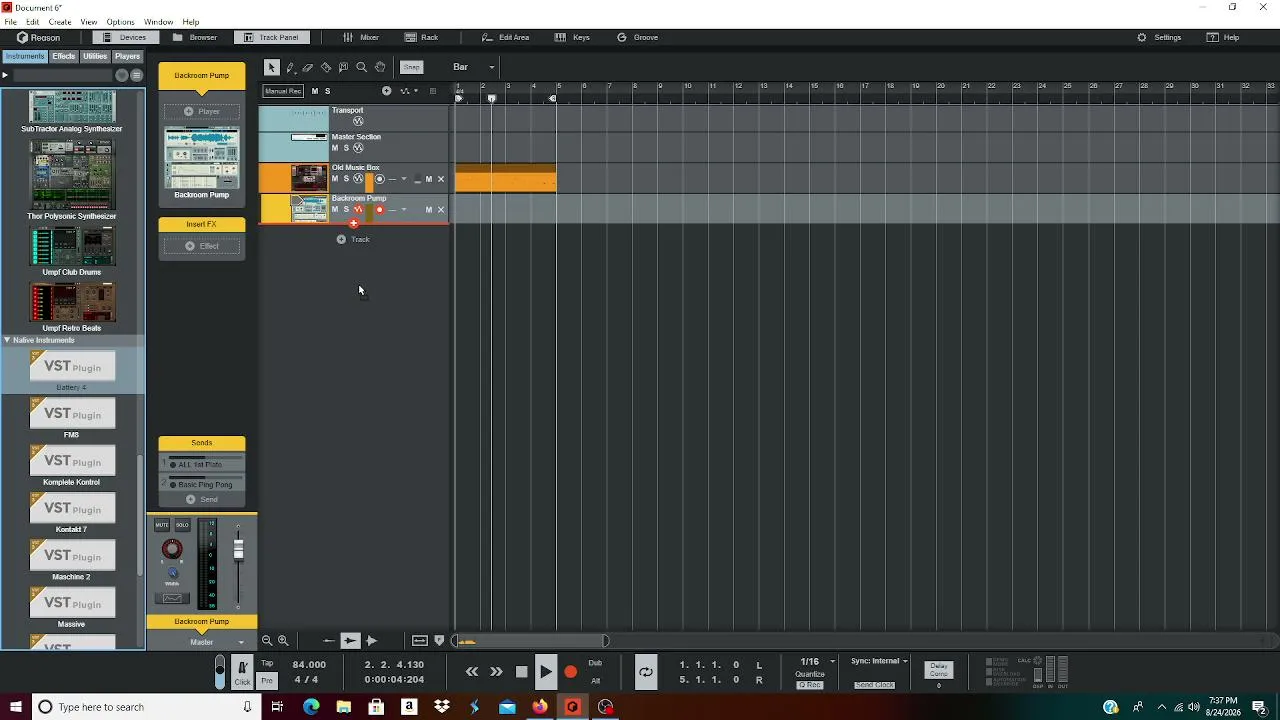
Task: Open the Microsoft Edge taskbar icon
Action: (311, 707)
